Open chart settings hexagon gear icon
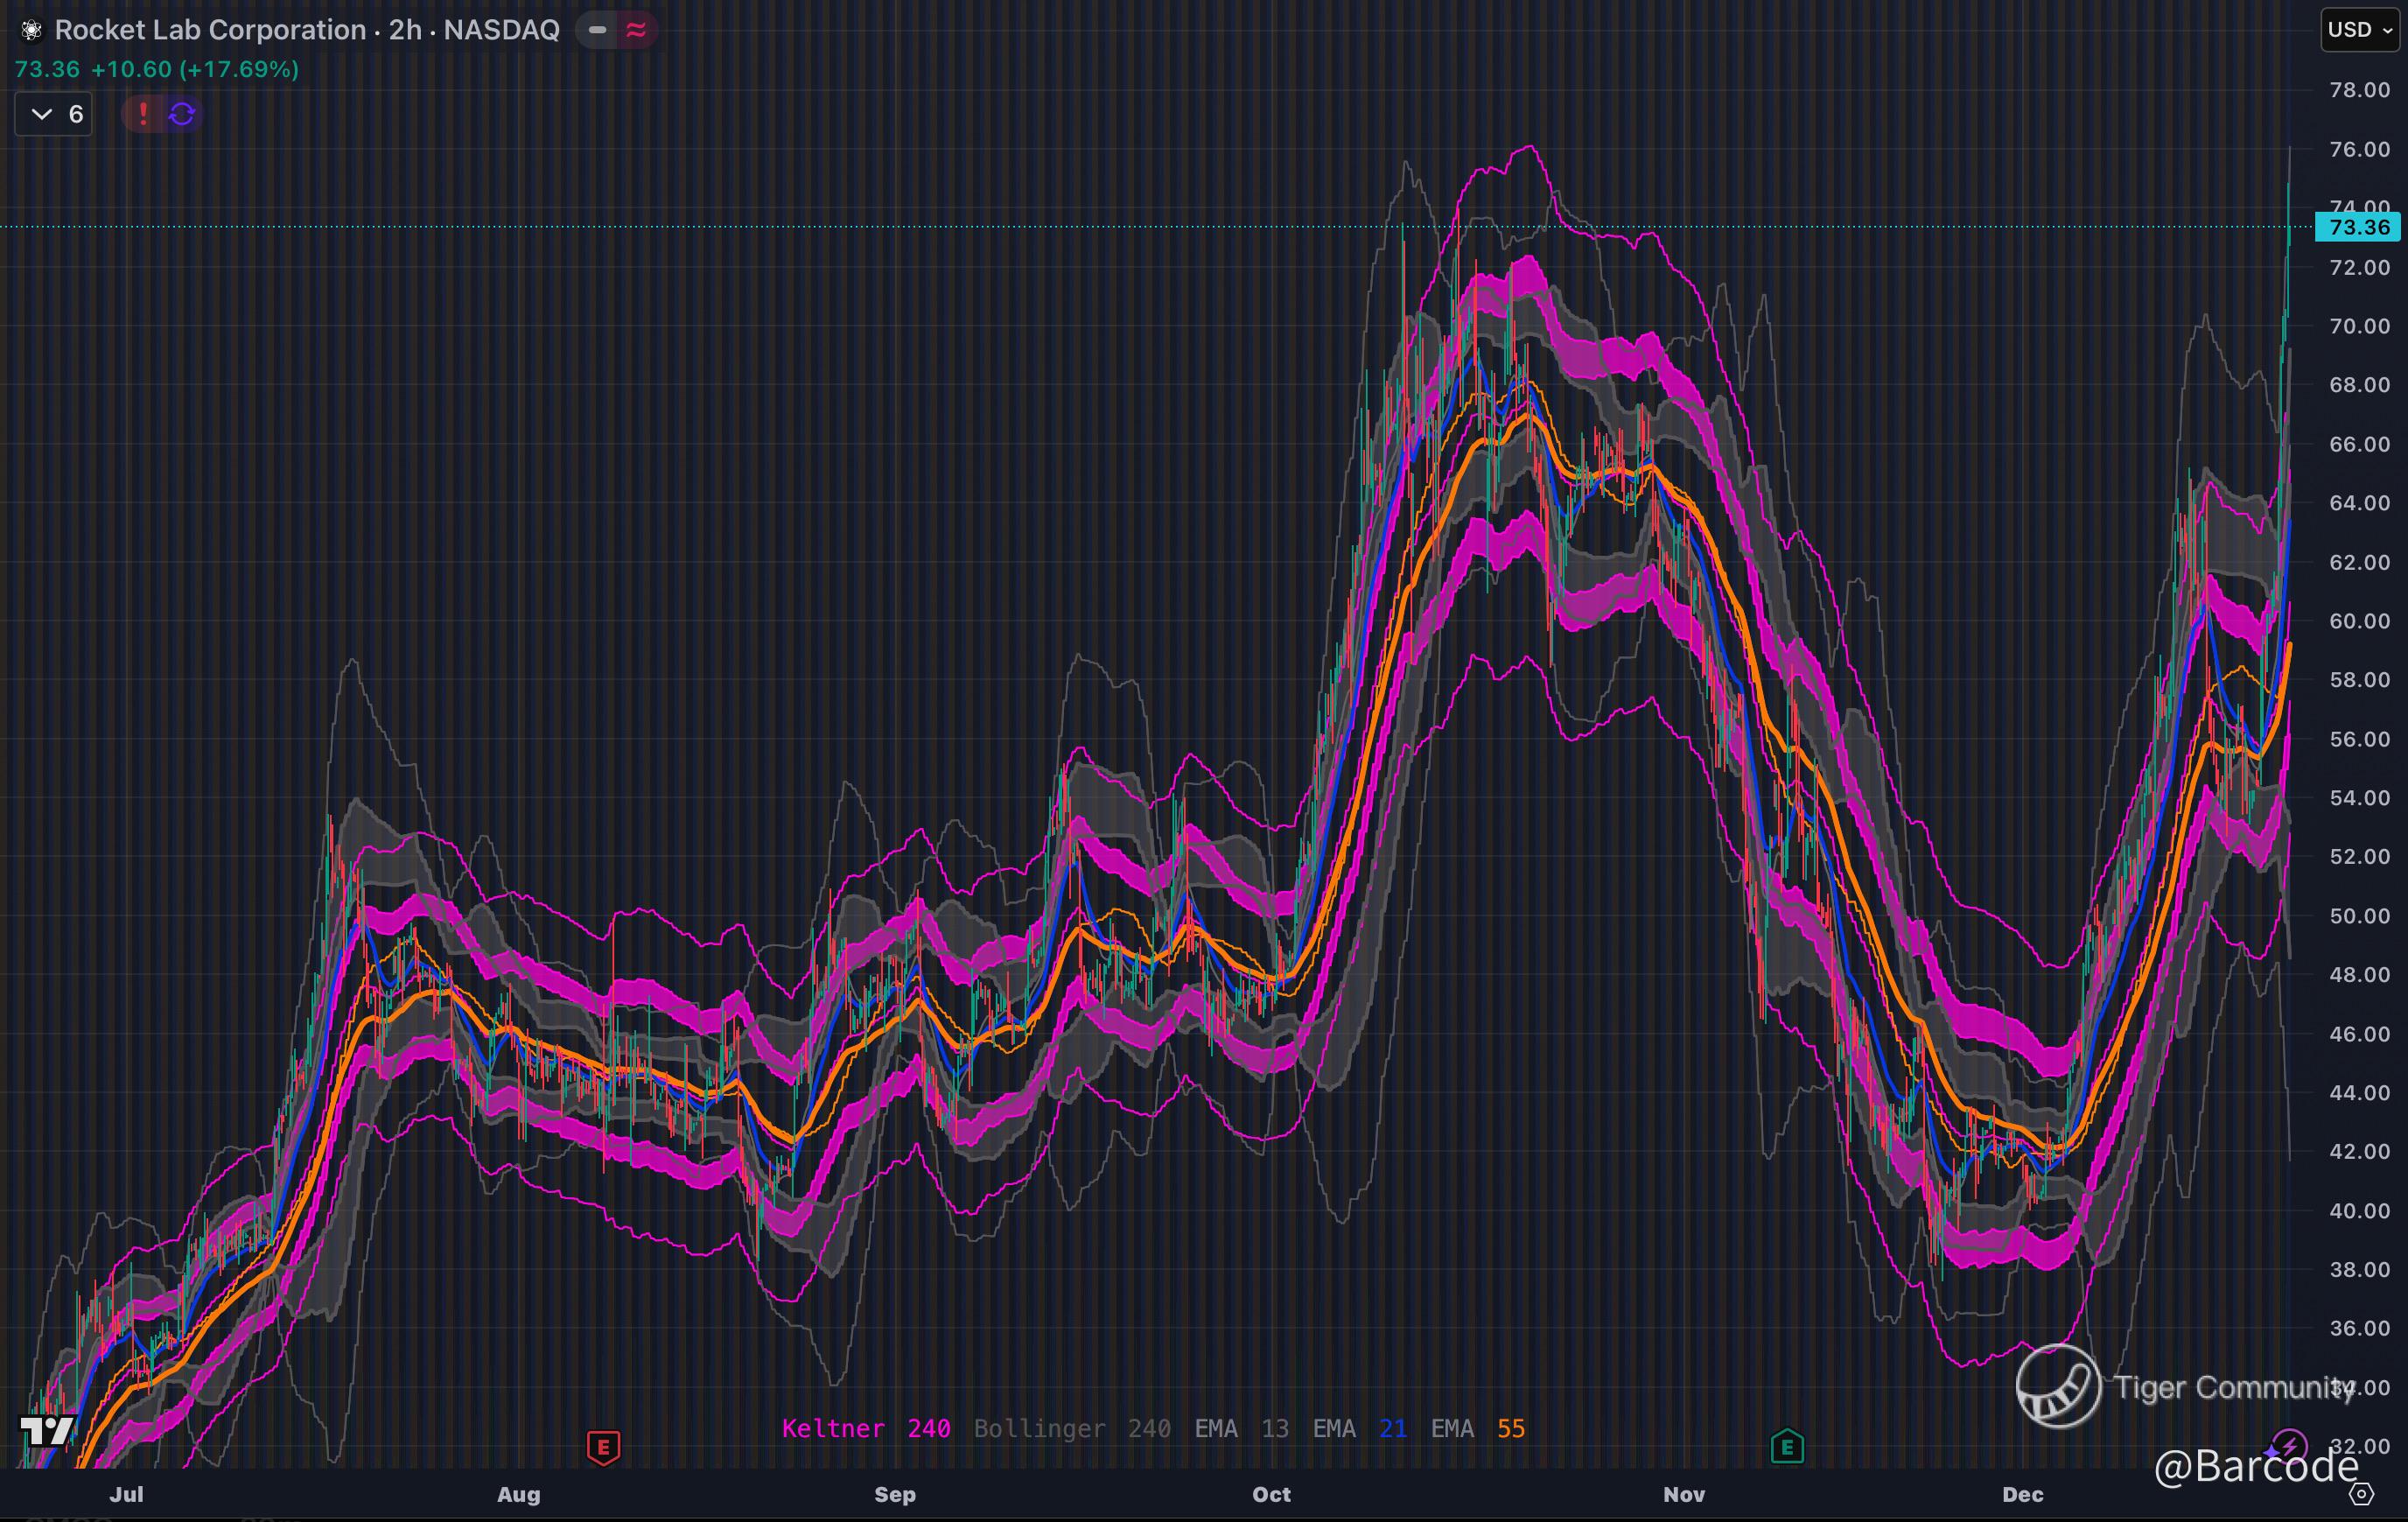Screen dimensions: 2408x1522 (2361, 1494)
